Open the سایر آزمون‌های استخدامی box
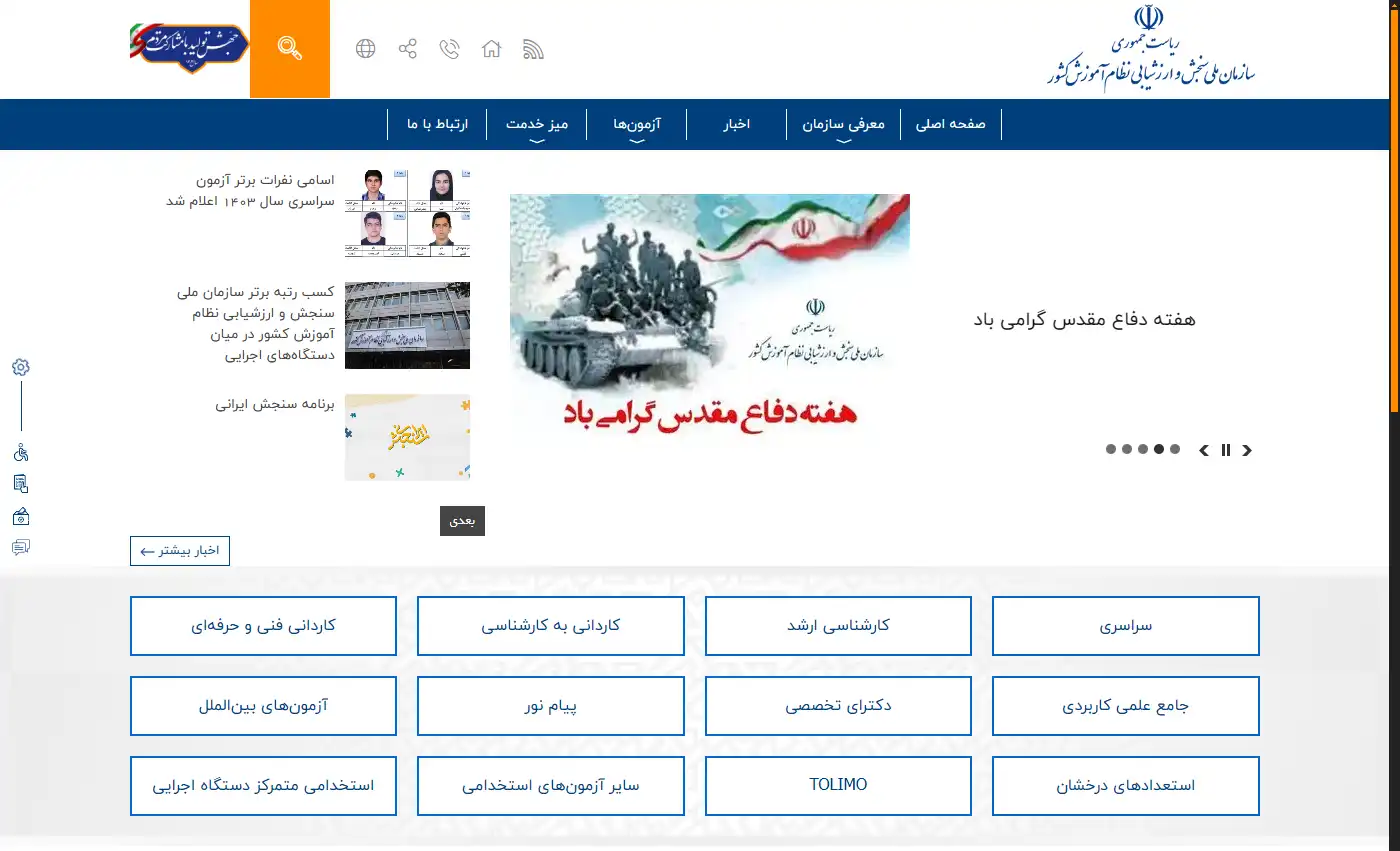 pyautogui.click(x=551, y=786)
